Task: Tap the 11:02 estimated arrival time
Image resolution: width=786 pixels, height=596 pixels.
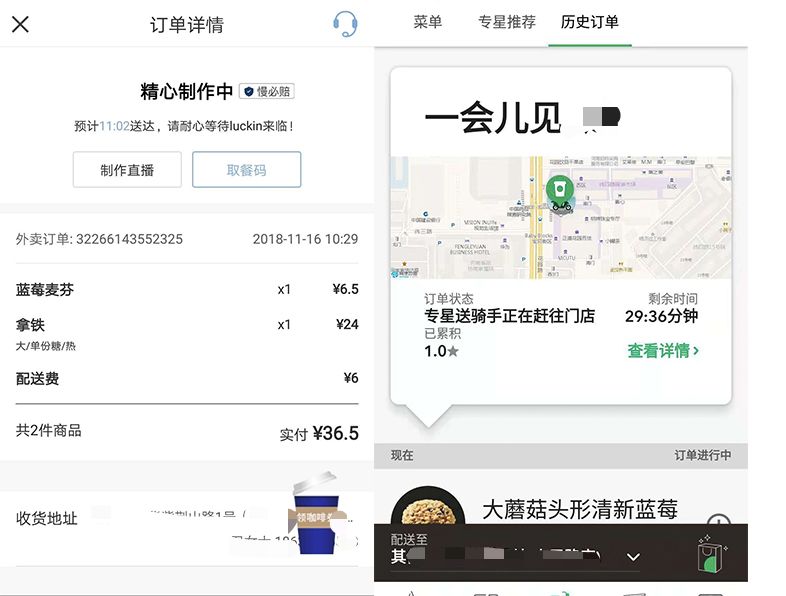Action: pos(114,126)
